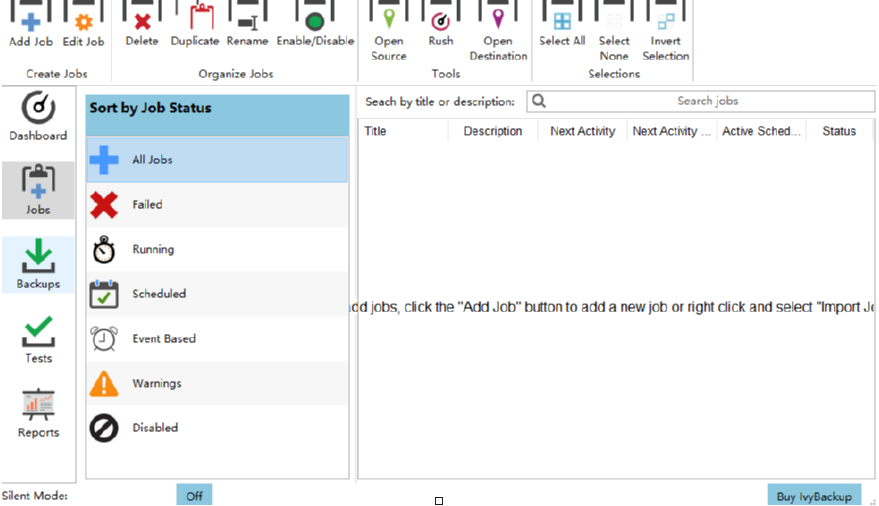Image resolution: width=879 pixels, height=506 pixels.
Task: Open the Reports sidebar view
Action: point(38,413)
